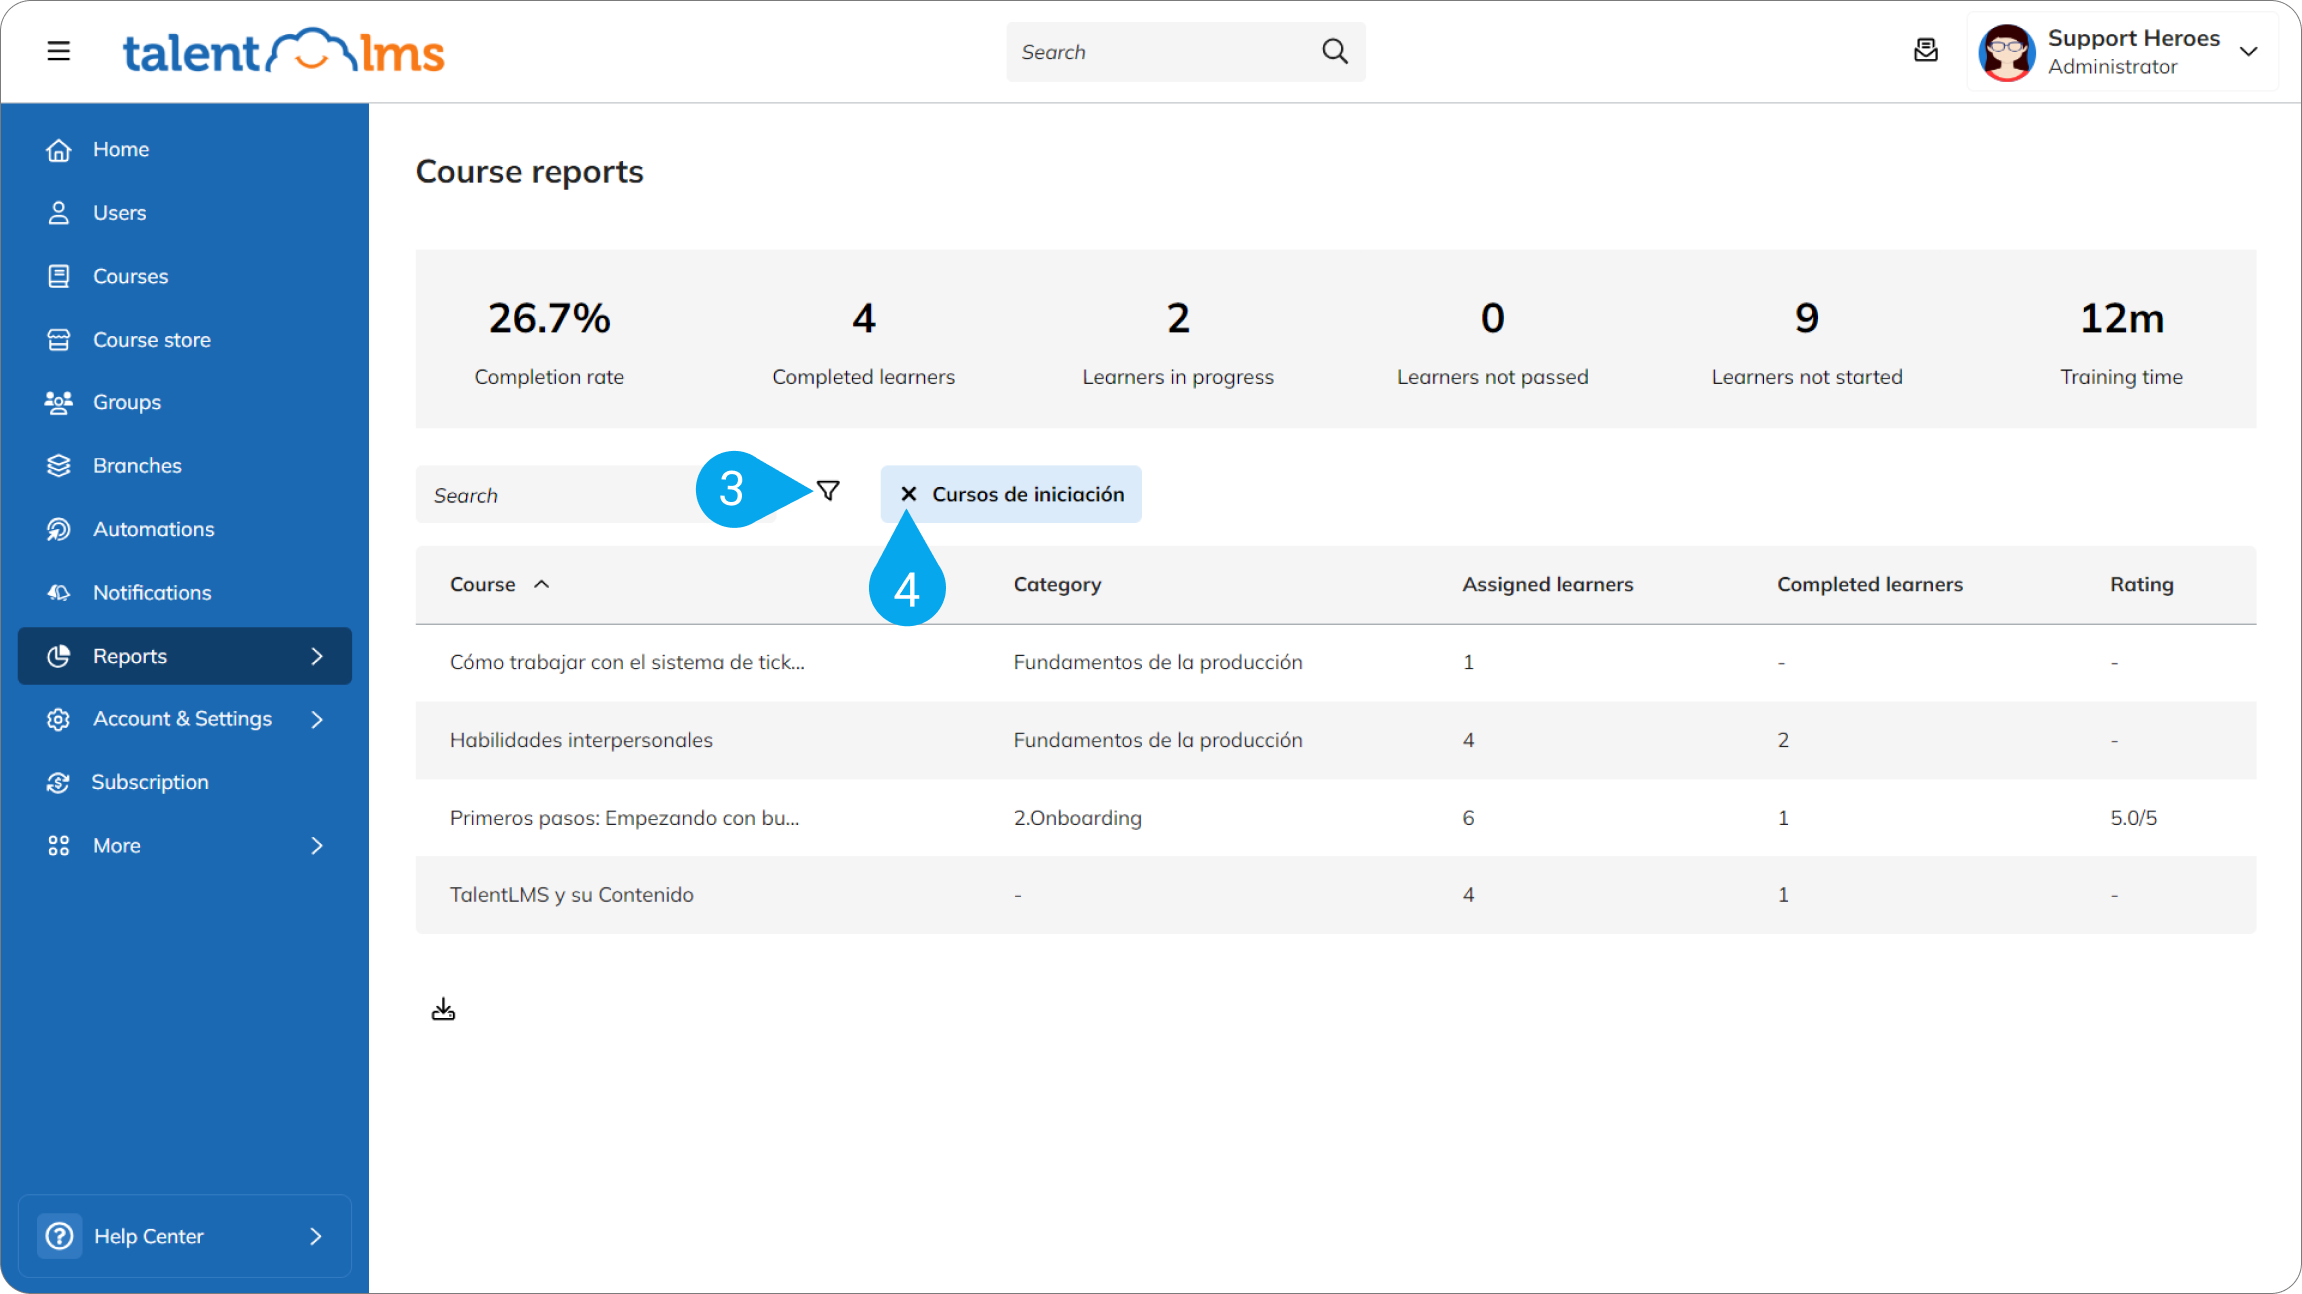The height and width of the screenshot is (1294, 2302).
Task: Click the Subscription sidebar icon
Action: pos(59,782)
